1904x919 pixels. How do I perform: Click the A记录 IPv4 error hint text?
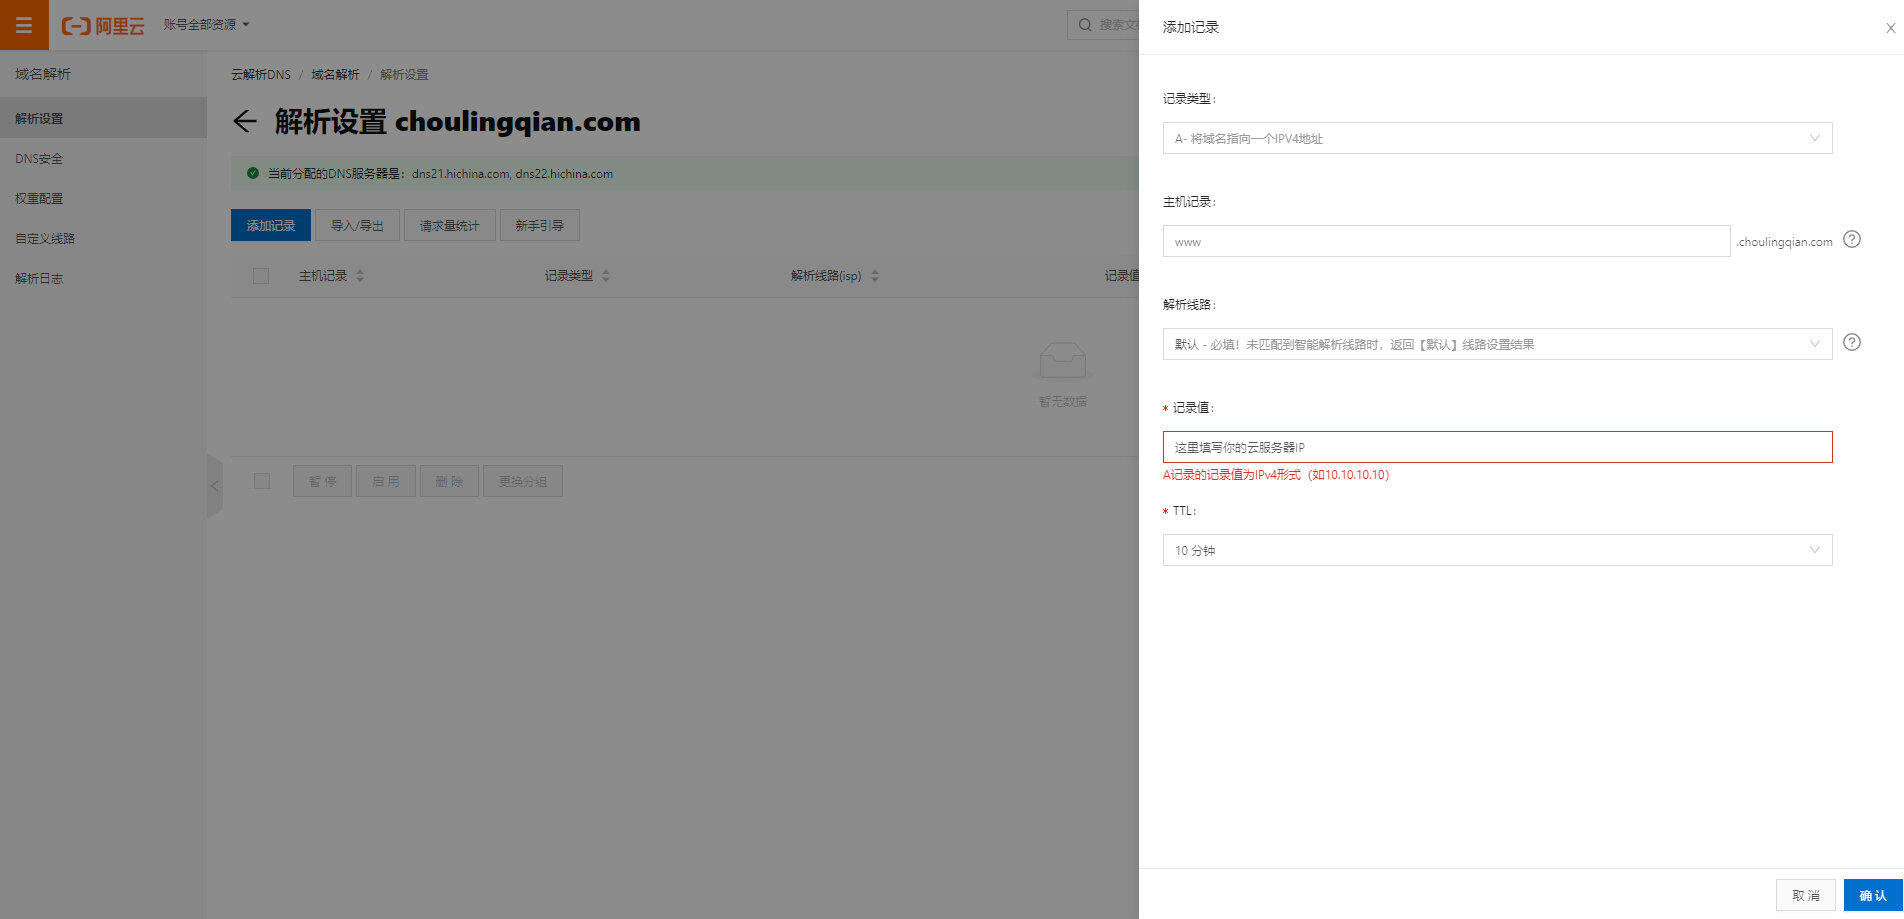[x=1276, y=475]
